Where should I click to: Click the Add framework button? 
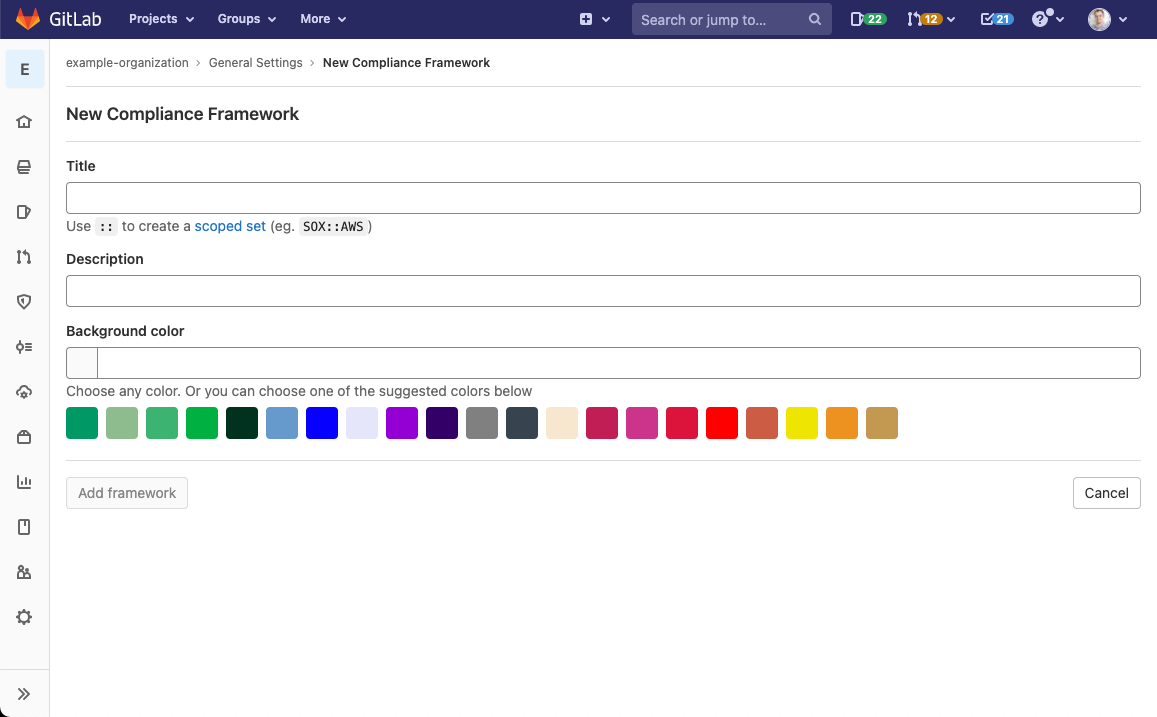coord(126,492)
